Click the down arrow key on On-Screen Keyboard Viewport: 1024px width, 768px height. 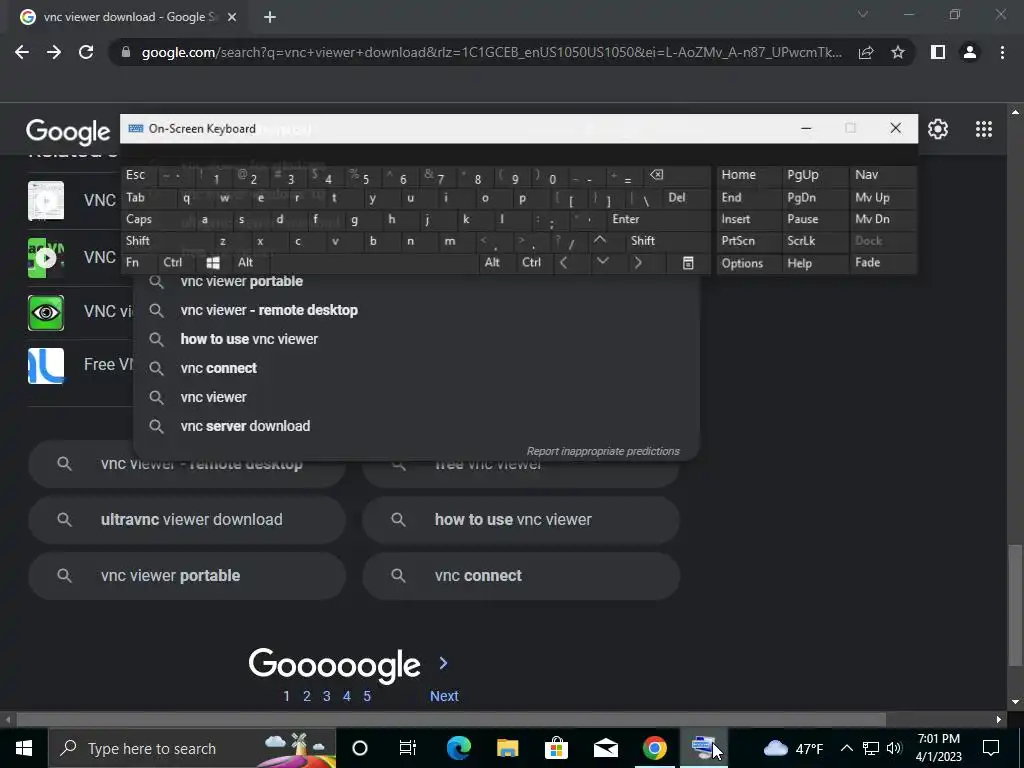coord(602,263)
